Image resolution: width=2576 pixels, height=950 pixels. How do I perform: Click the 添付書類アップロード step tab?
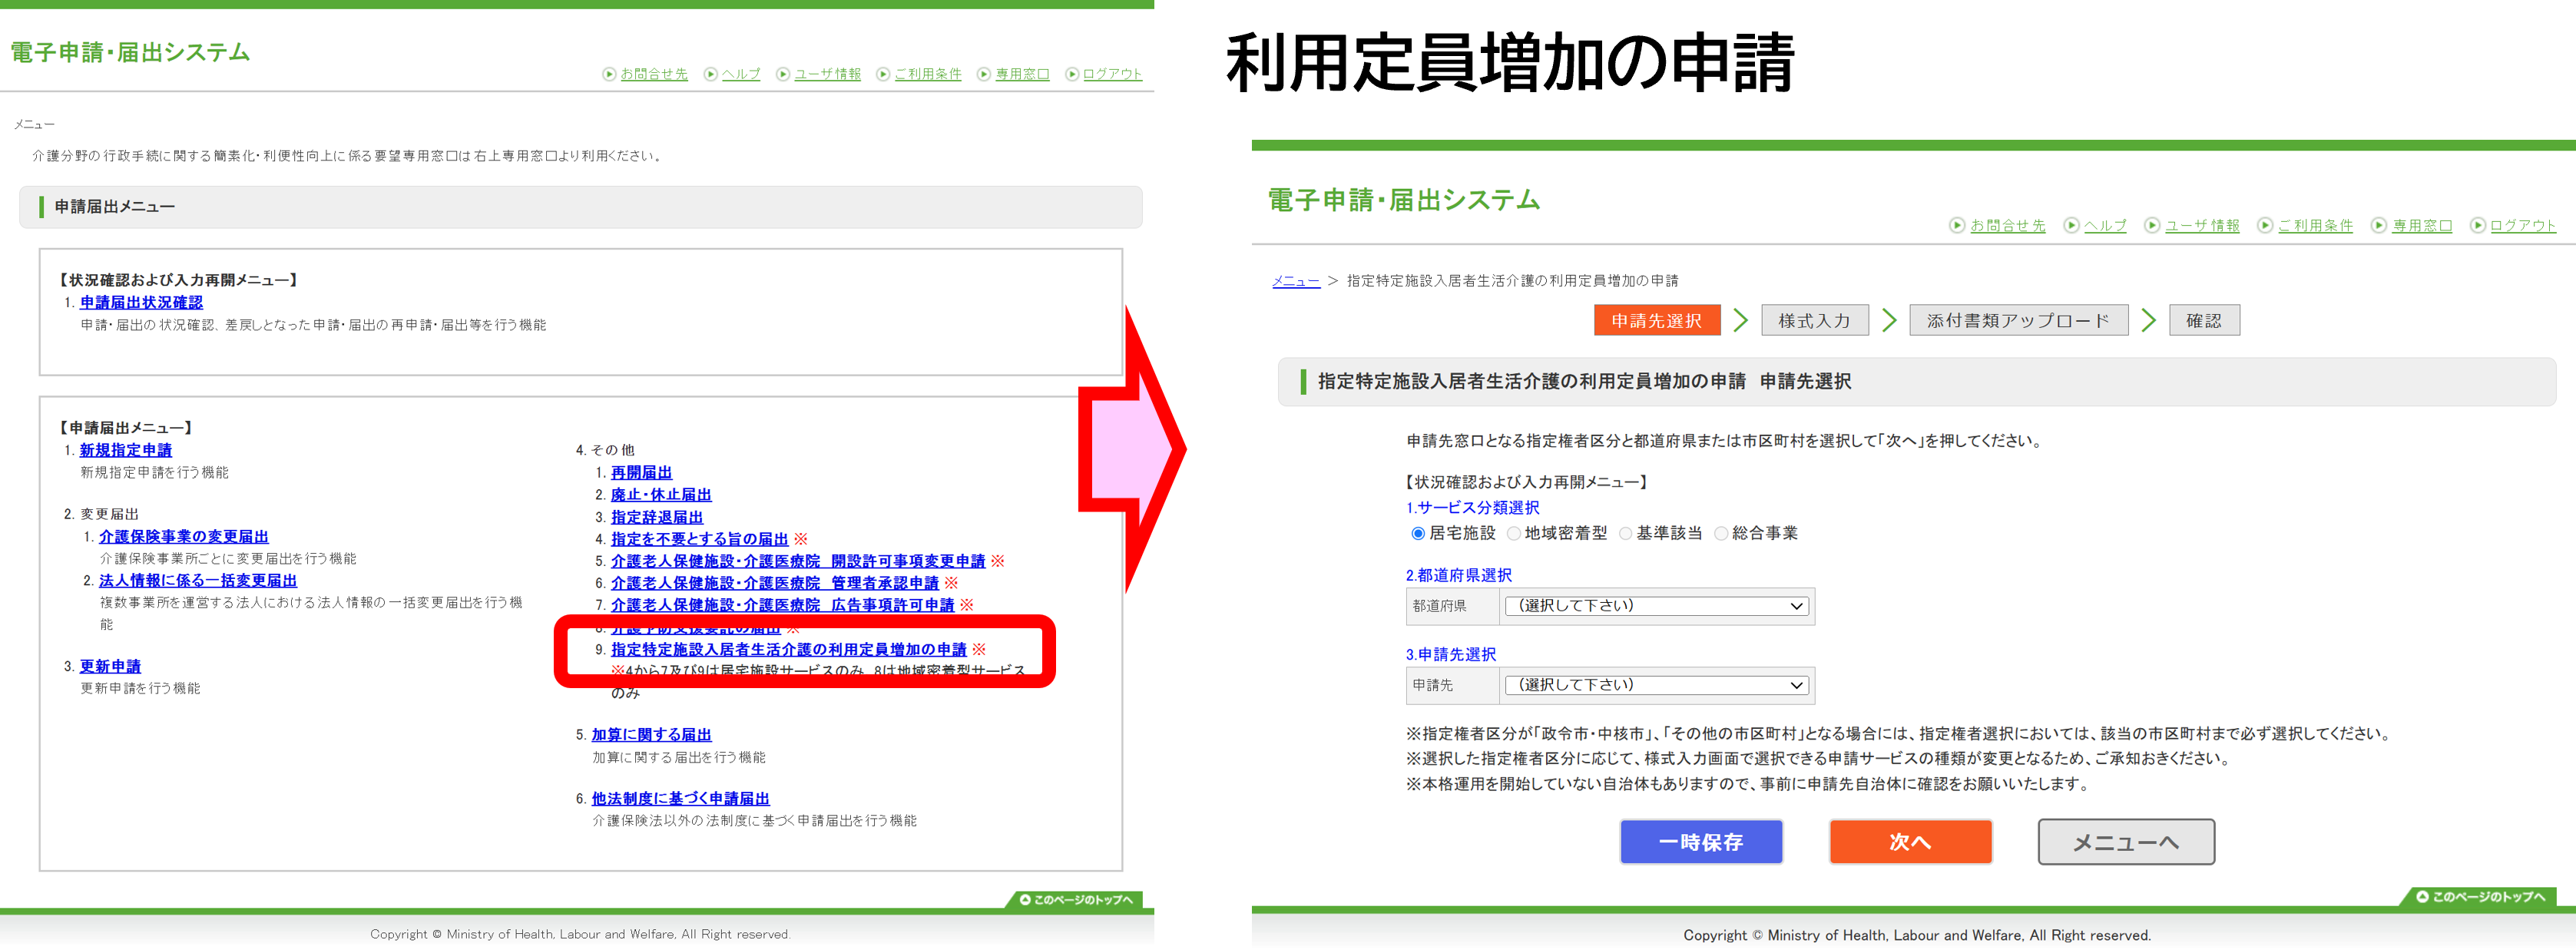(2018, 320)
